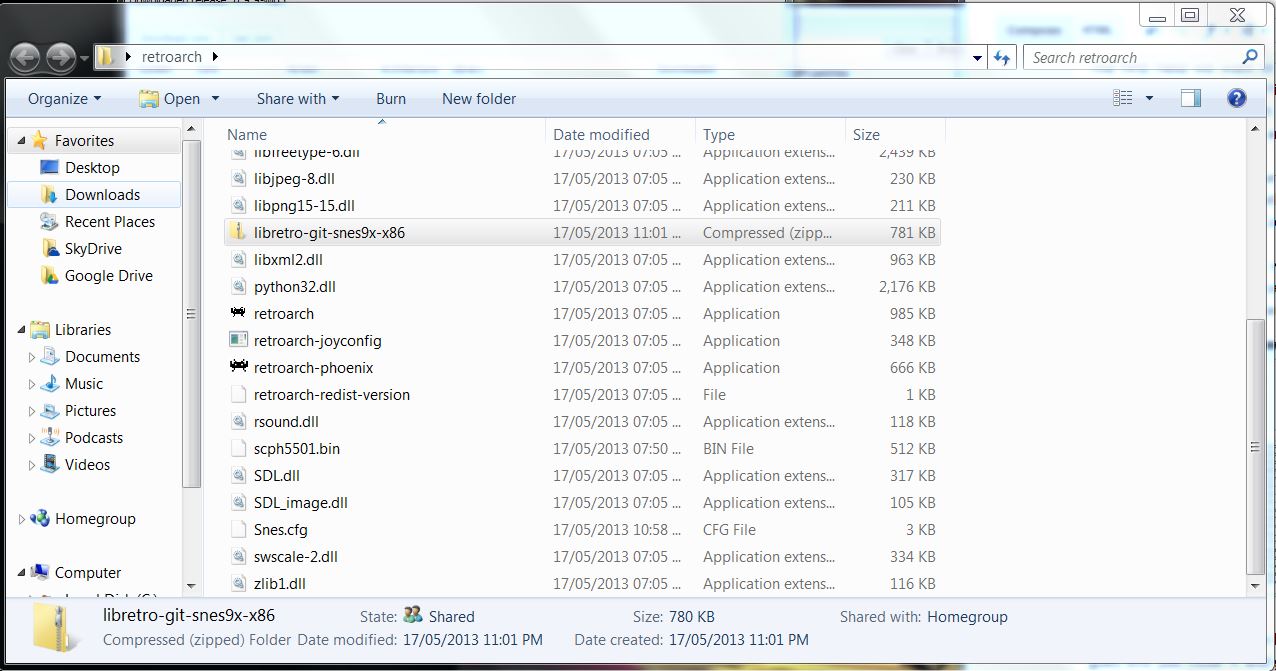Open the Help question mark icon

point(1236,98)
